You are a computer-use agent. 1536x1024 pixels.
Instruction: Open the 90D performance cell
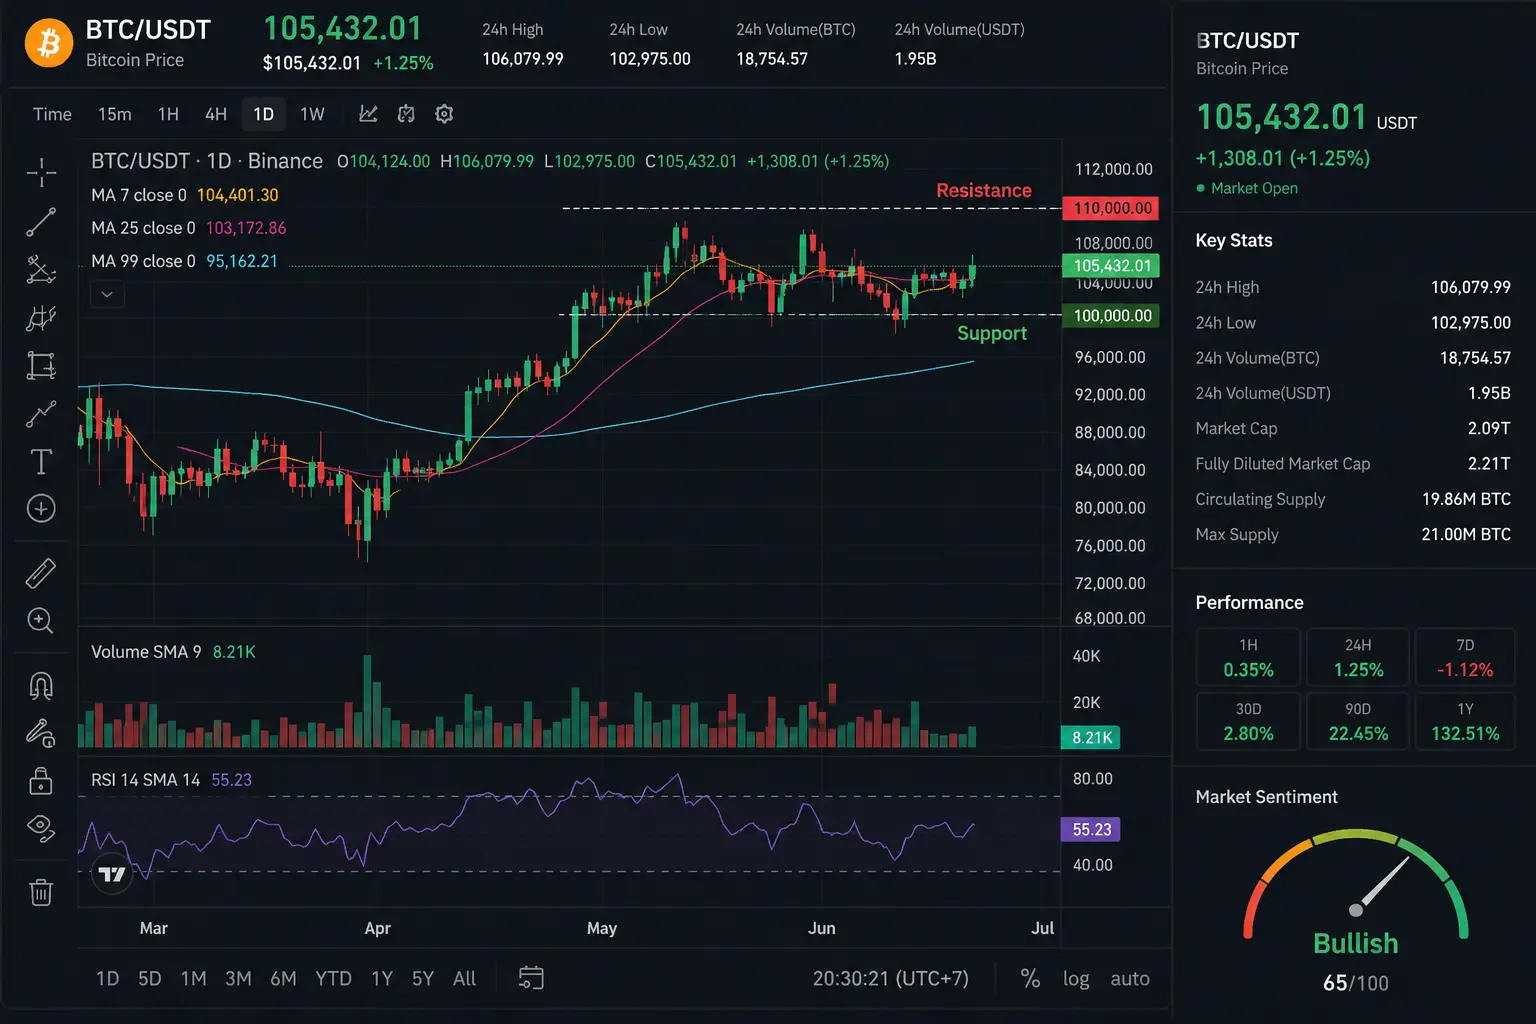(x=1358, y=721)
